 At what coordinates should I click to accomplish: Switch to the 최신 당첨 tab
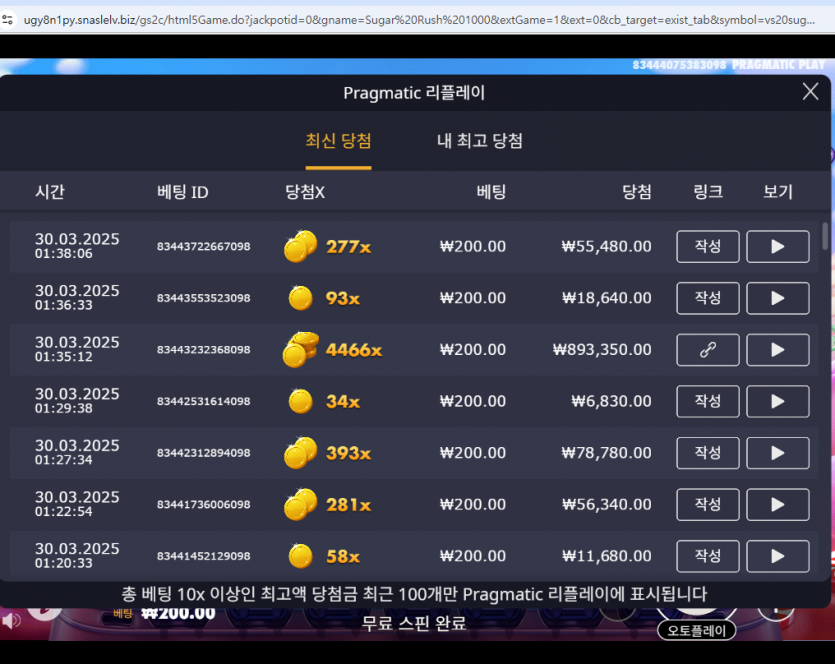[x=338, y=141]
